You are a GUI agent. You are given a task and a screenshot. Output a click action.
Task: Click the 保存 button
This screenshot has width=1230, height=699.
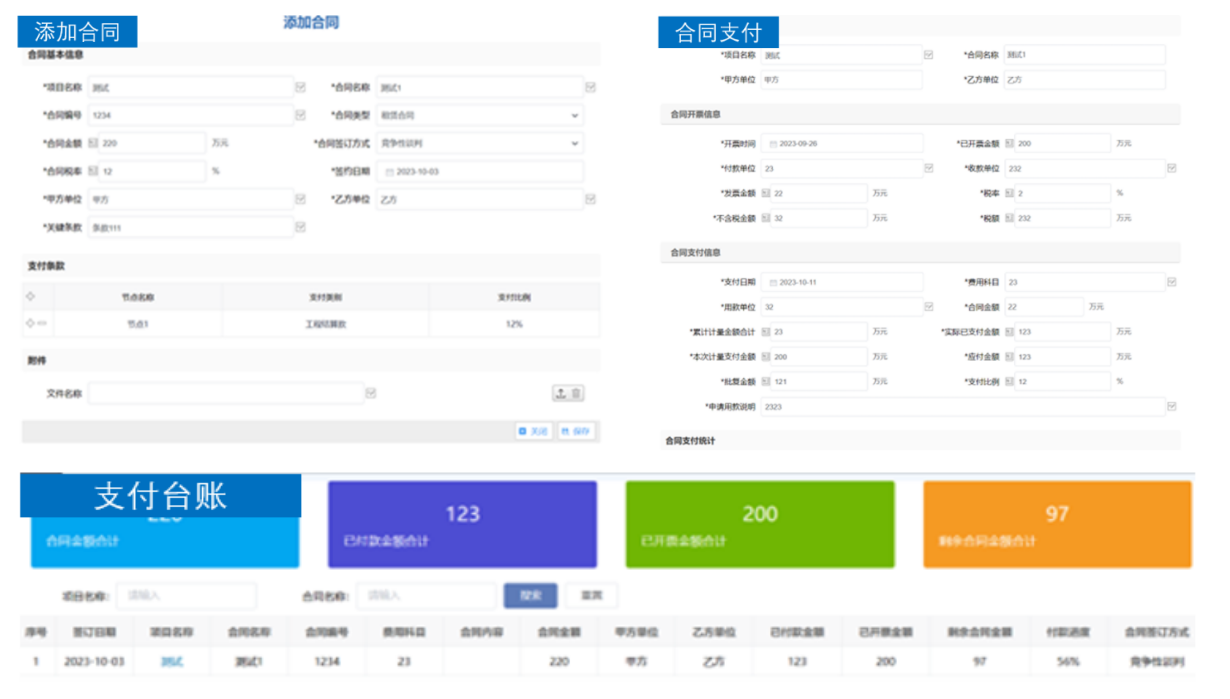(x=575, y=431)
